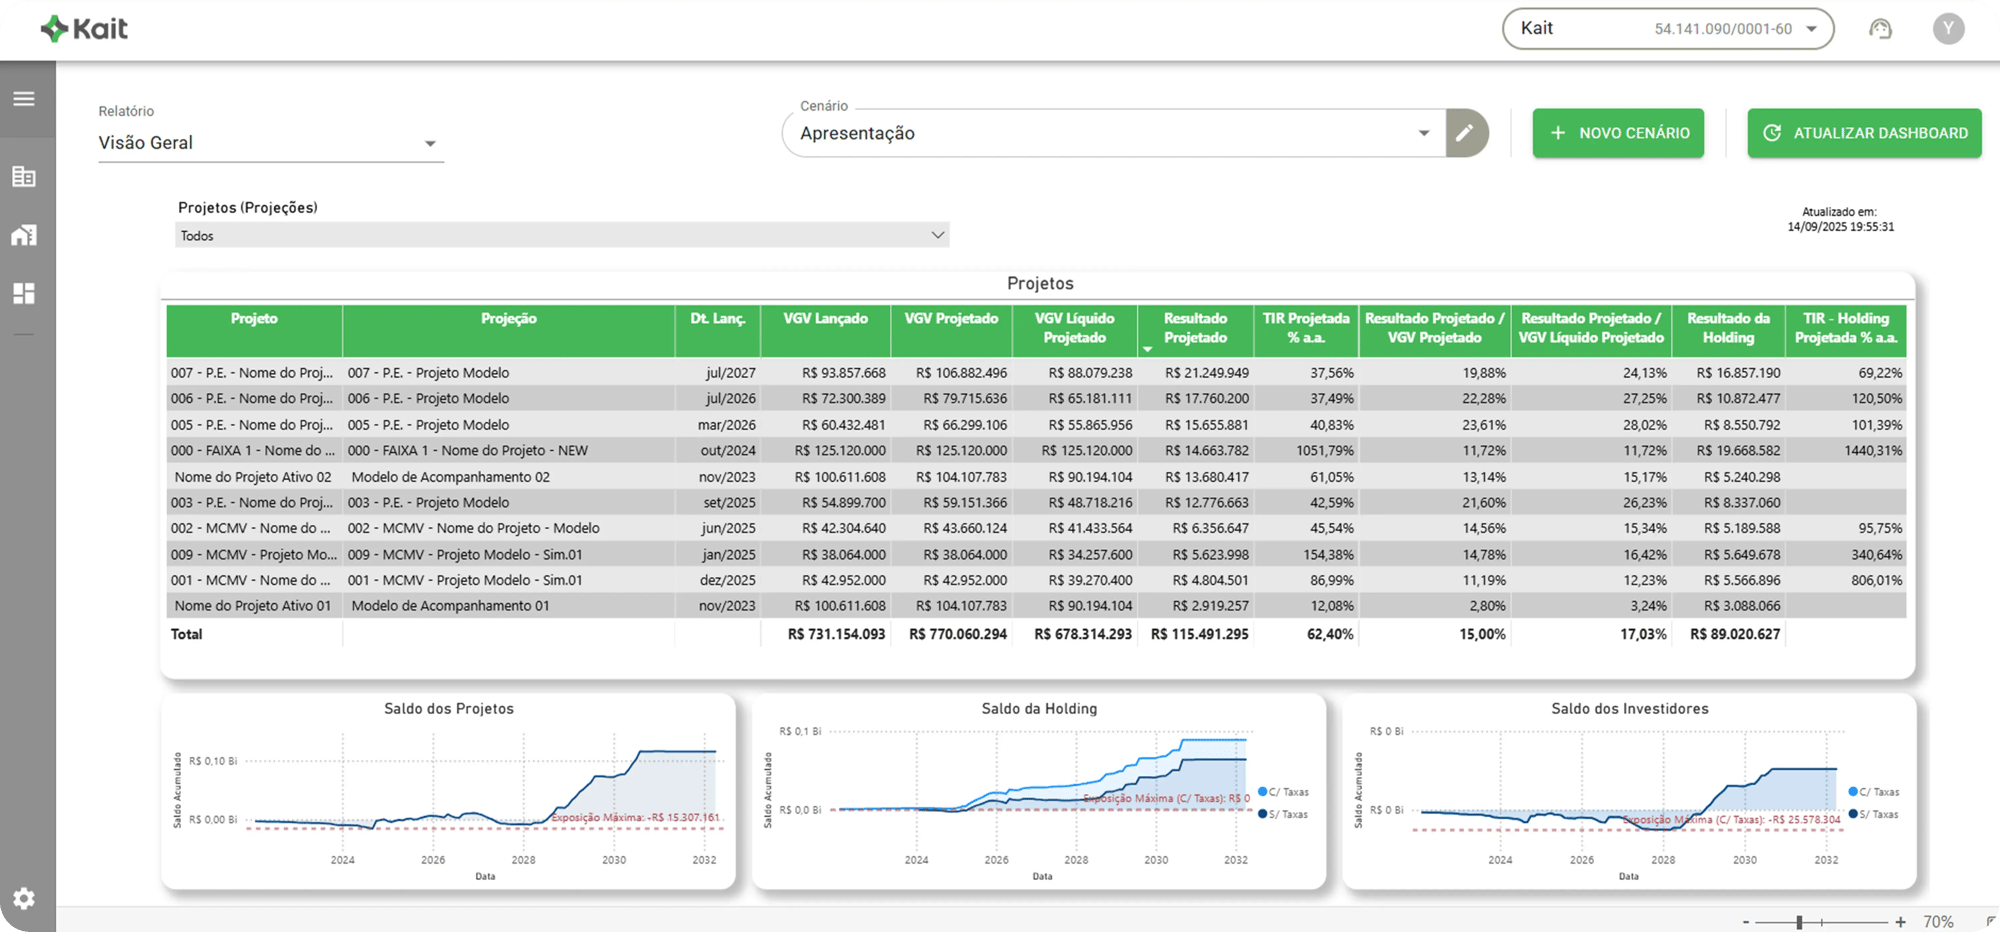Expand the Projetos (Projeções) Todos dropdown
The height and width of the screenshot is (937, 2000).
click(x=561, y=236)
